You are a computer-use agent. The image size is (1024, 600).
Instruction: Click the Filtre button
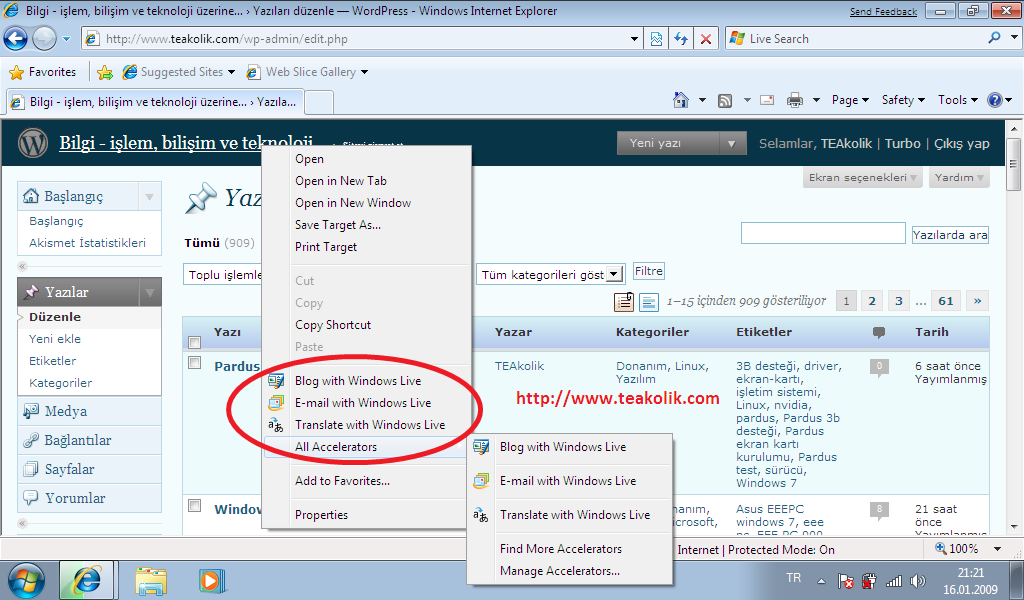coord(648,272)
